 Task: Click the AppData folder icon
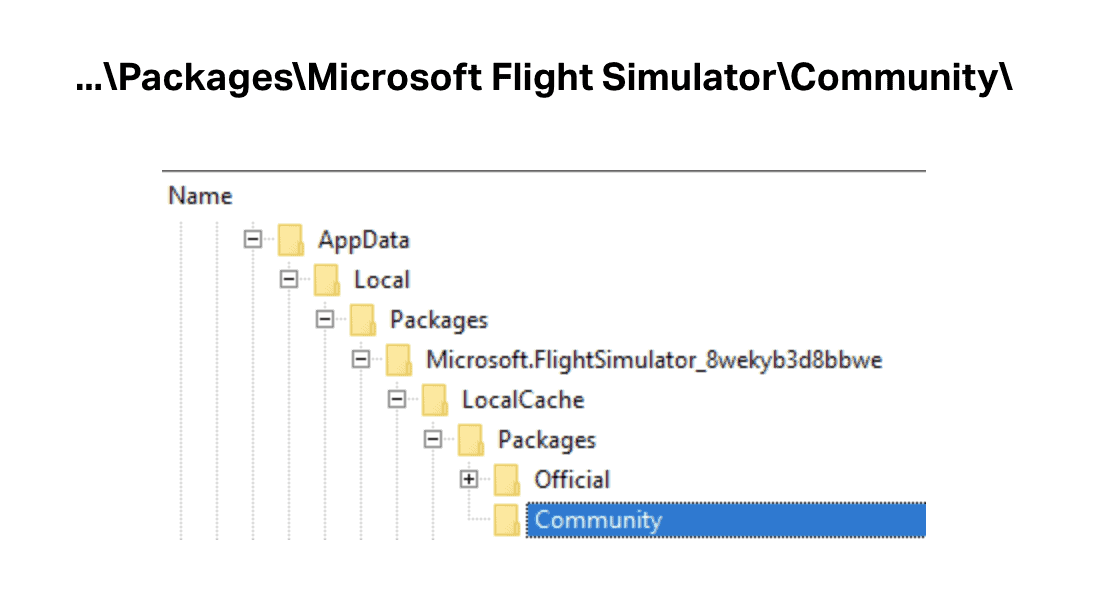click(291, 241)
